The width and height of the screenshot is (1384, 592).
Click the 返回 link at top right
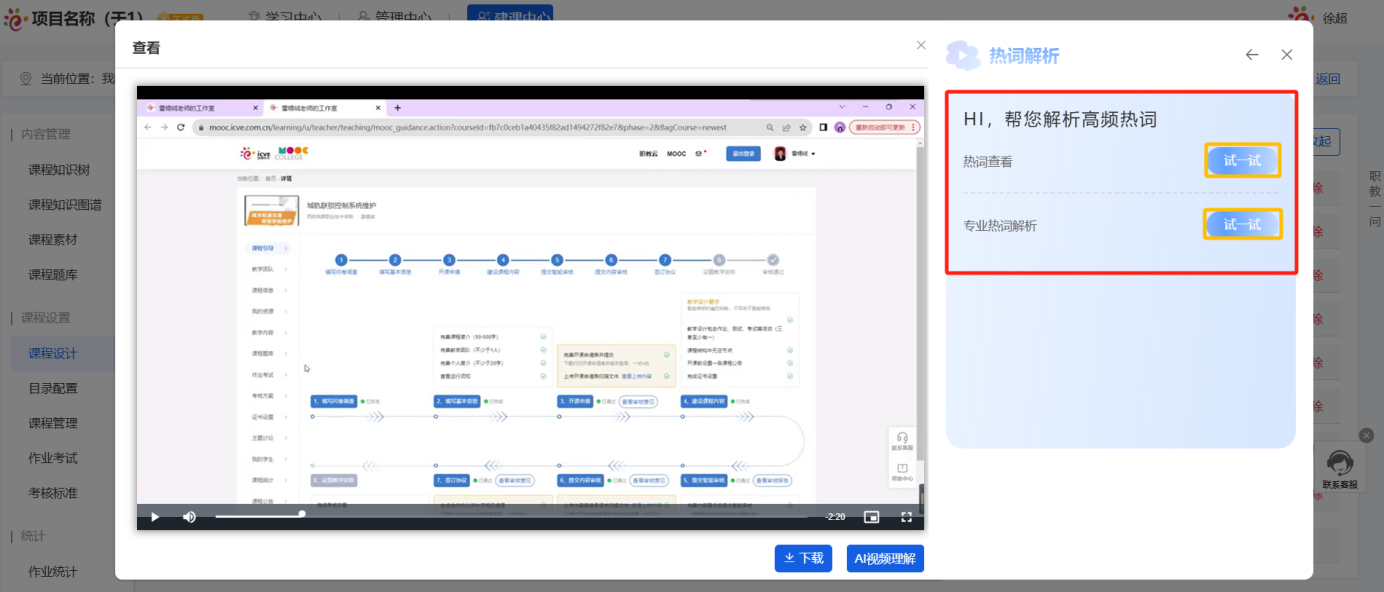(1327, 79)
